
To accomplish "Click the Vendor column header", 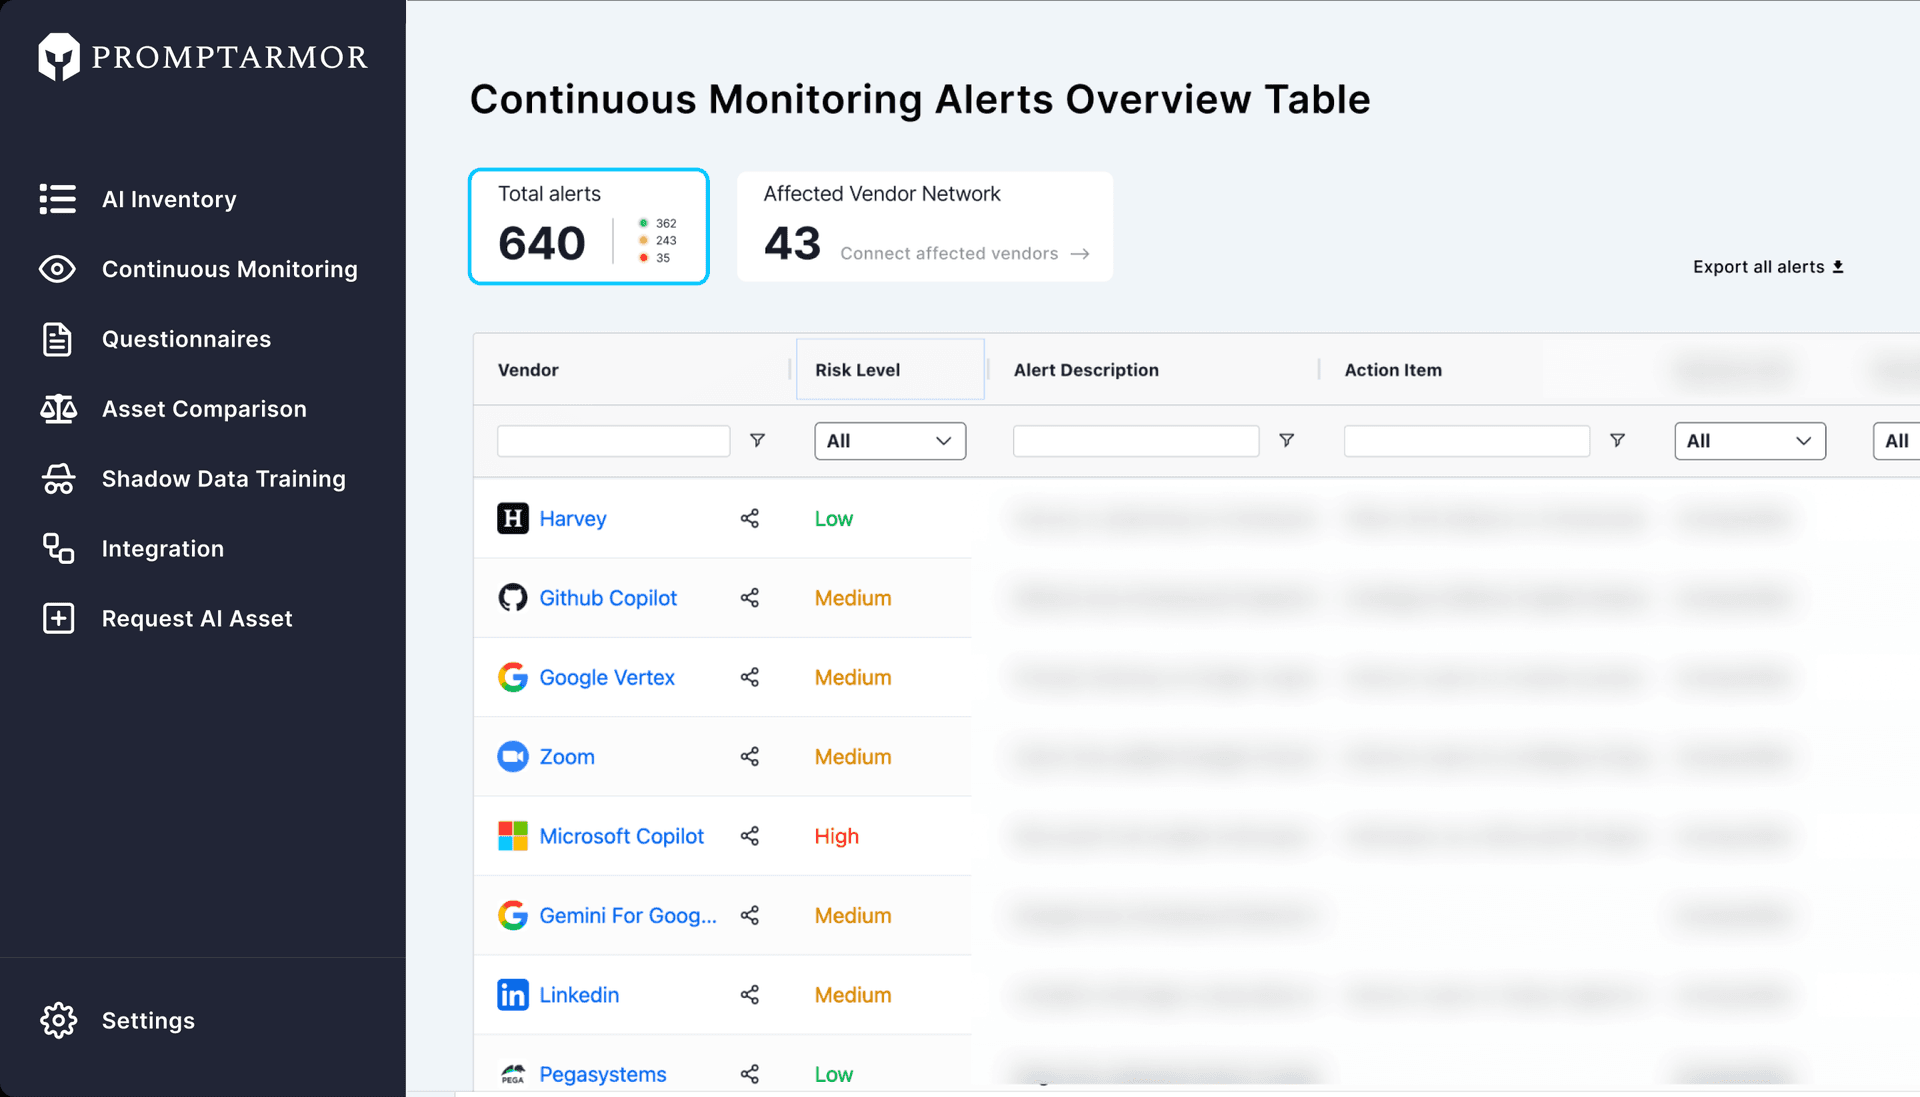I will [528, 370].
